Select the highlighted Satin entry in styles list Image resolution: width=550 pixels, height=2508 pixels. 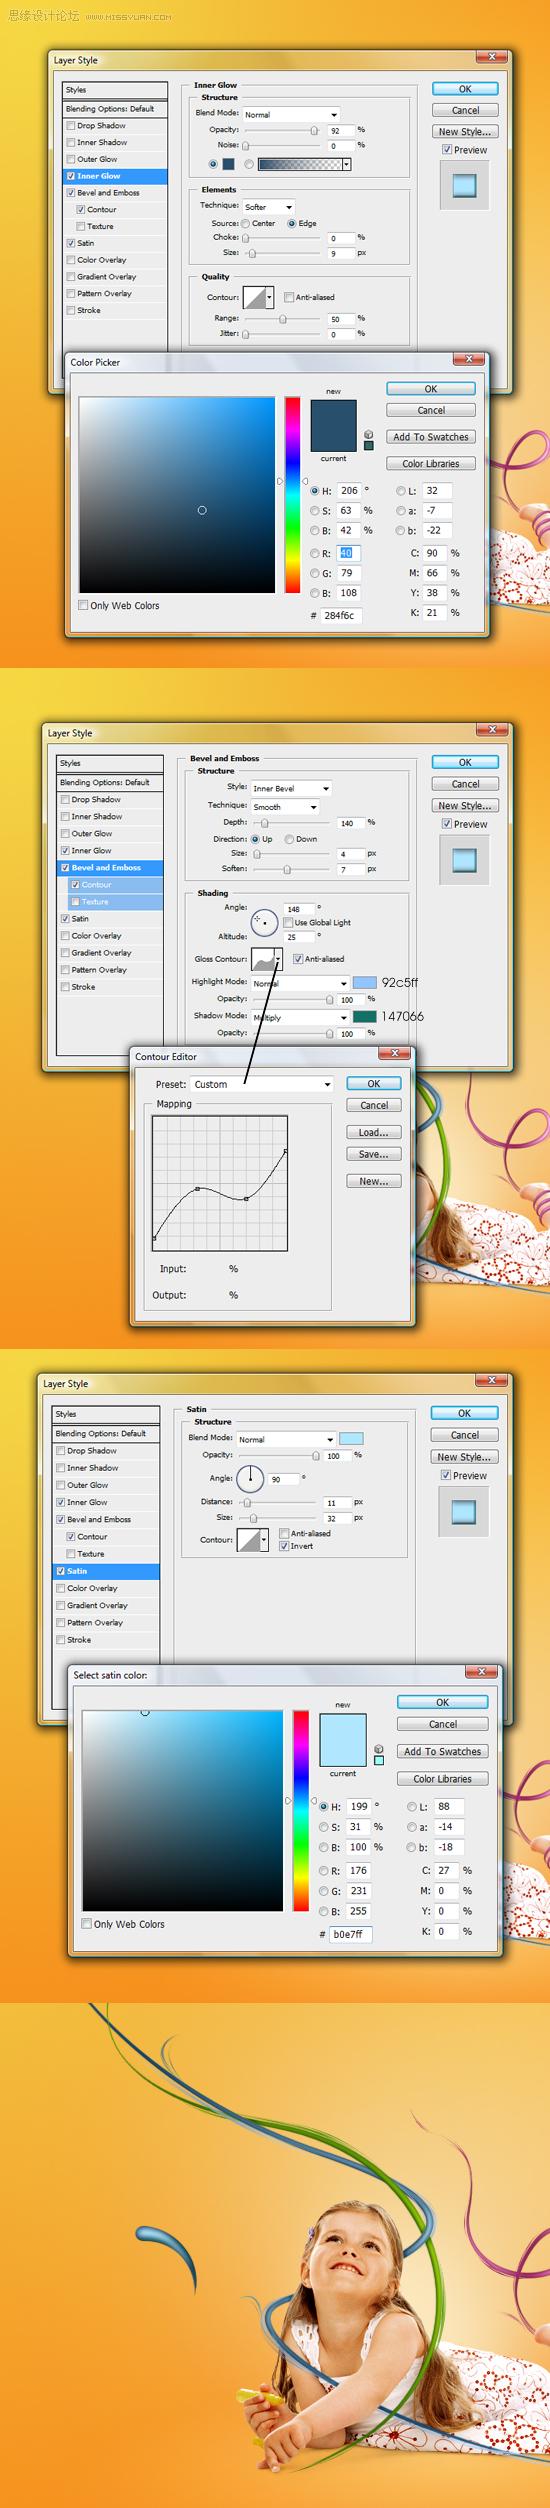[107, 1572]
